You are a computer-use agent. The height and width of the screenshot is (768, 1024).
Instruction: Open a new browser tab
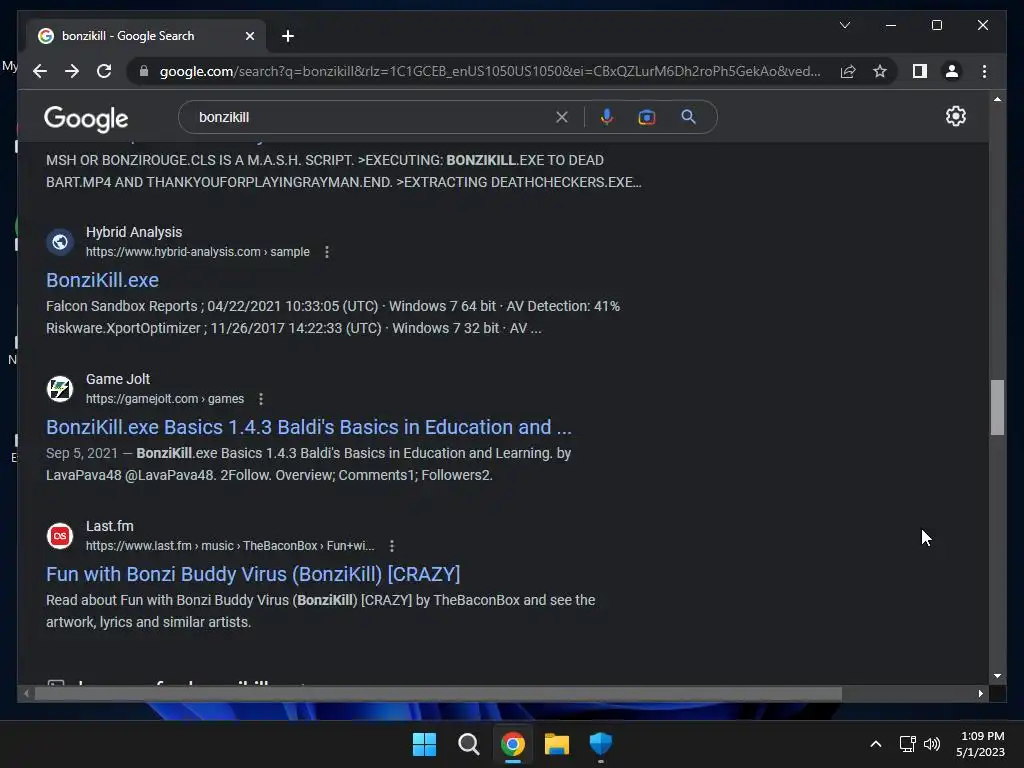pos(287,36)
